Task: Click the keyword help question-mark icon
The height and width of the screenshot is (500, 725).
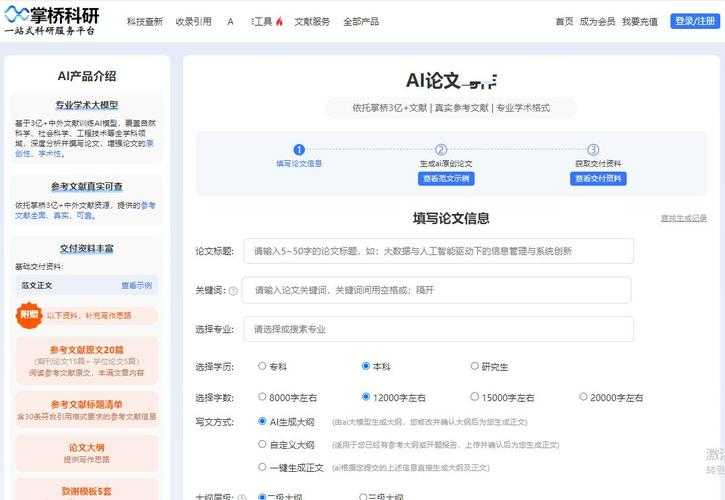Action: 233,291
